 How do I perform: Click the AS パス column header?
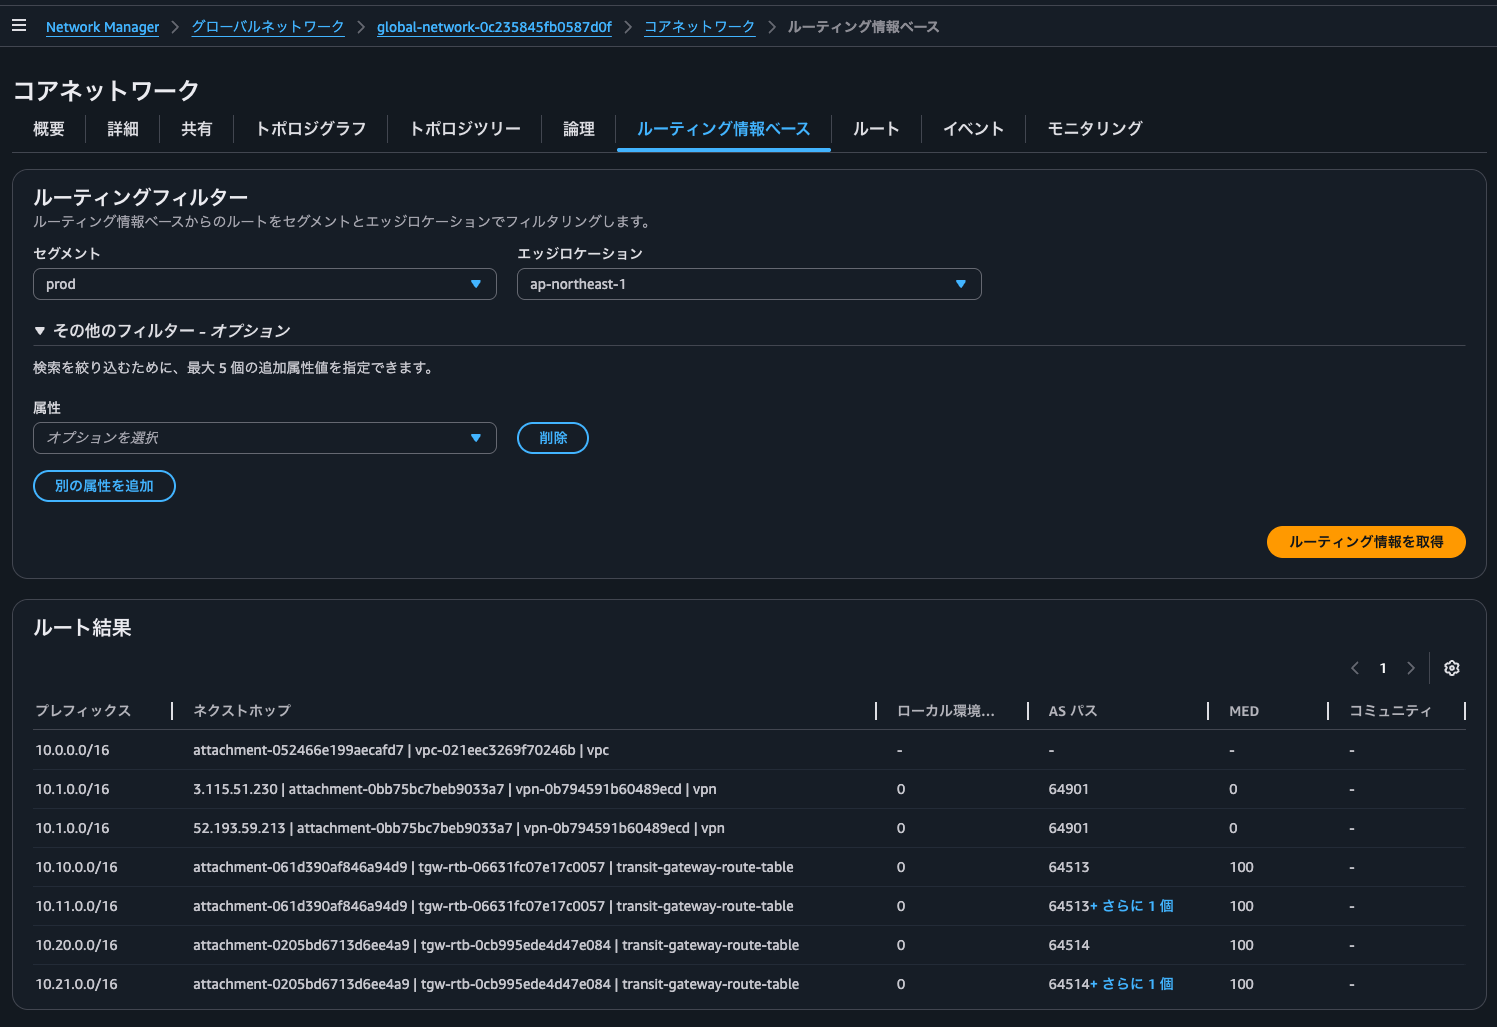[x=1073, y=711]
